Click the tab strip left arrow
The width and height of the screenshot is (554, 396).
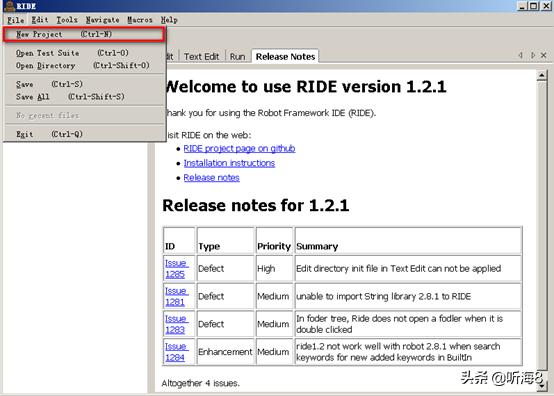pos(520,55)
